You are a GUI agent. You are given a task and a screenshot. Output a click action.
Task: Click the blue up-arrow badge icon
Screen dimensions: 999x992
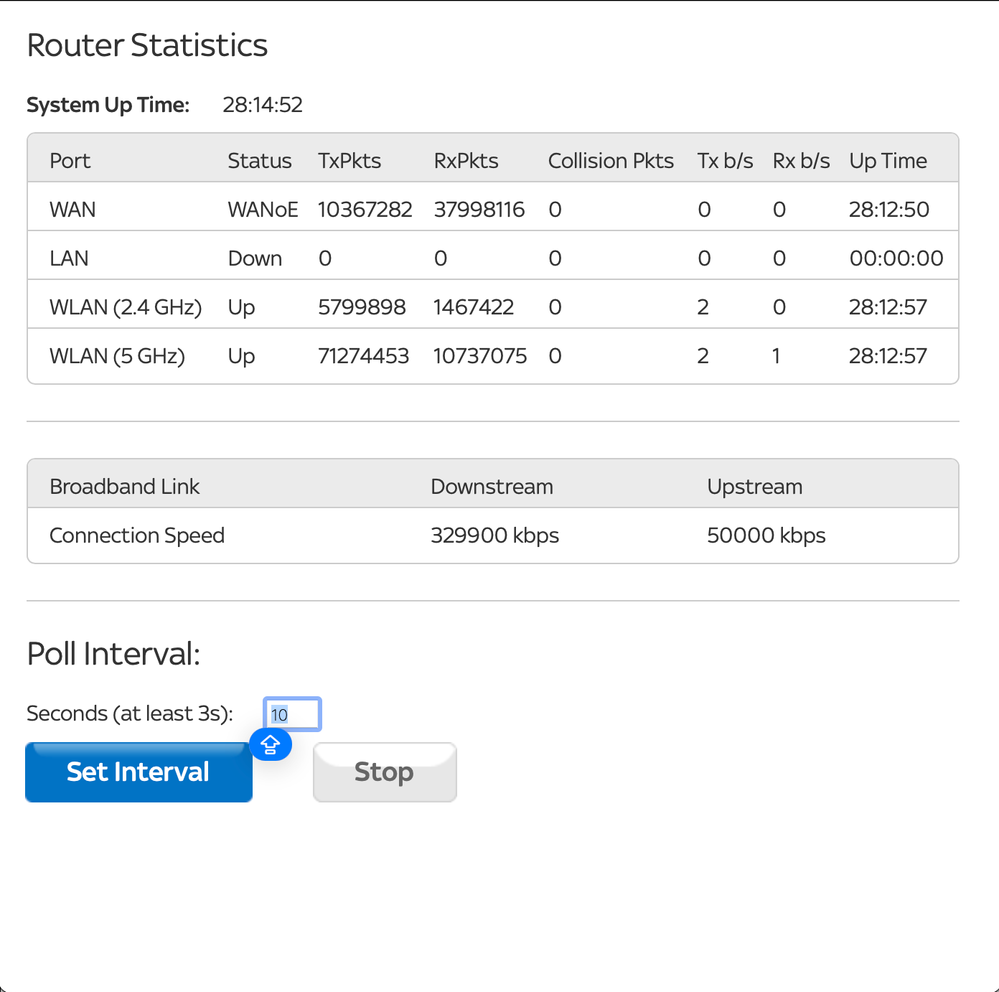[x=270, y=744]
